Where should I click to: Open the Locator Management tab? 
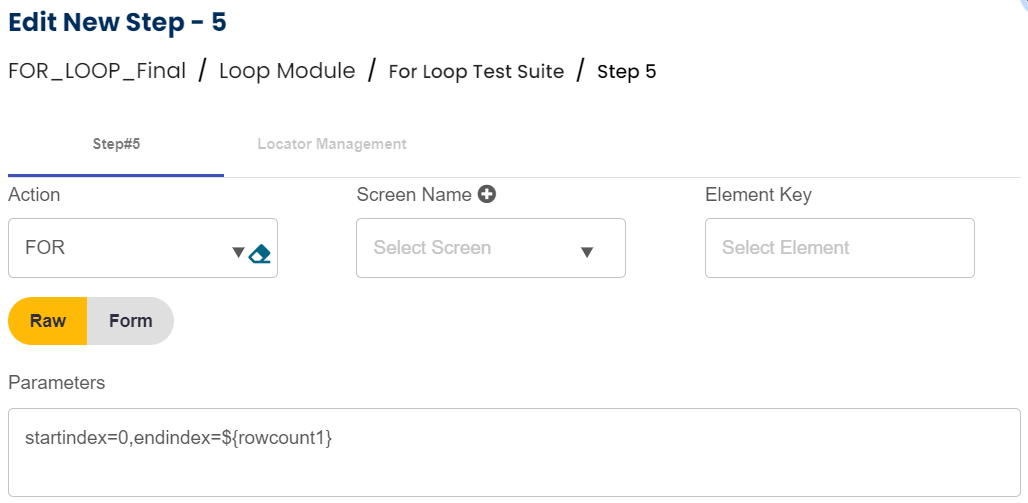pos(332,144)
